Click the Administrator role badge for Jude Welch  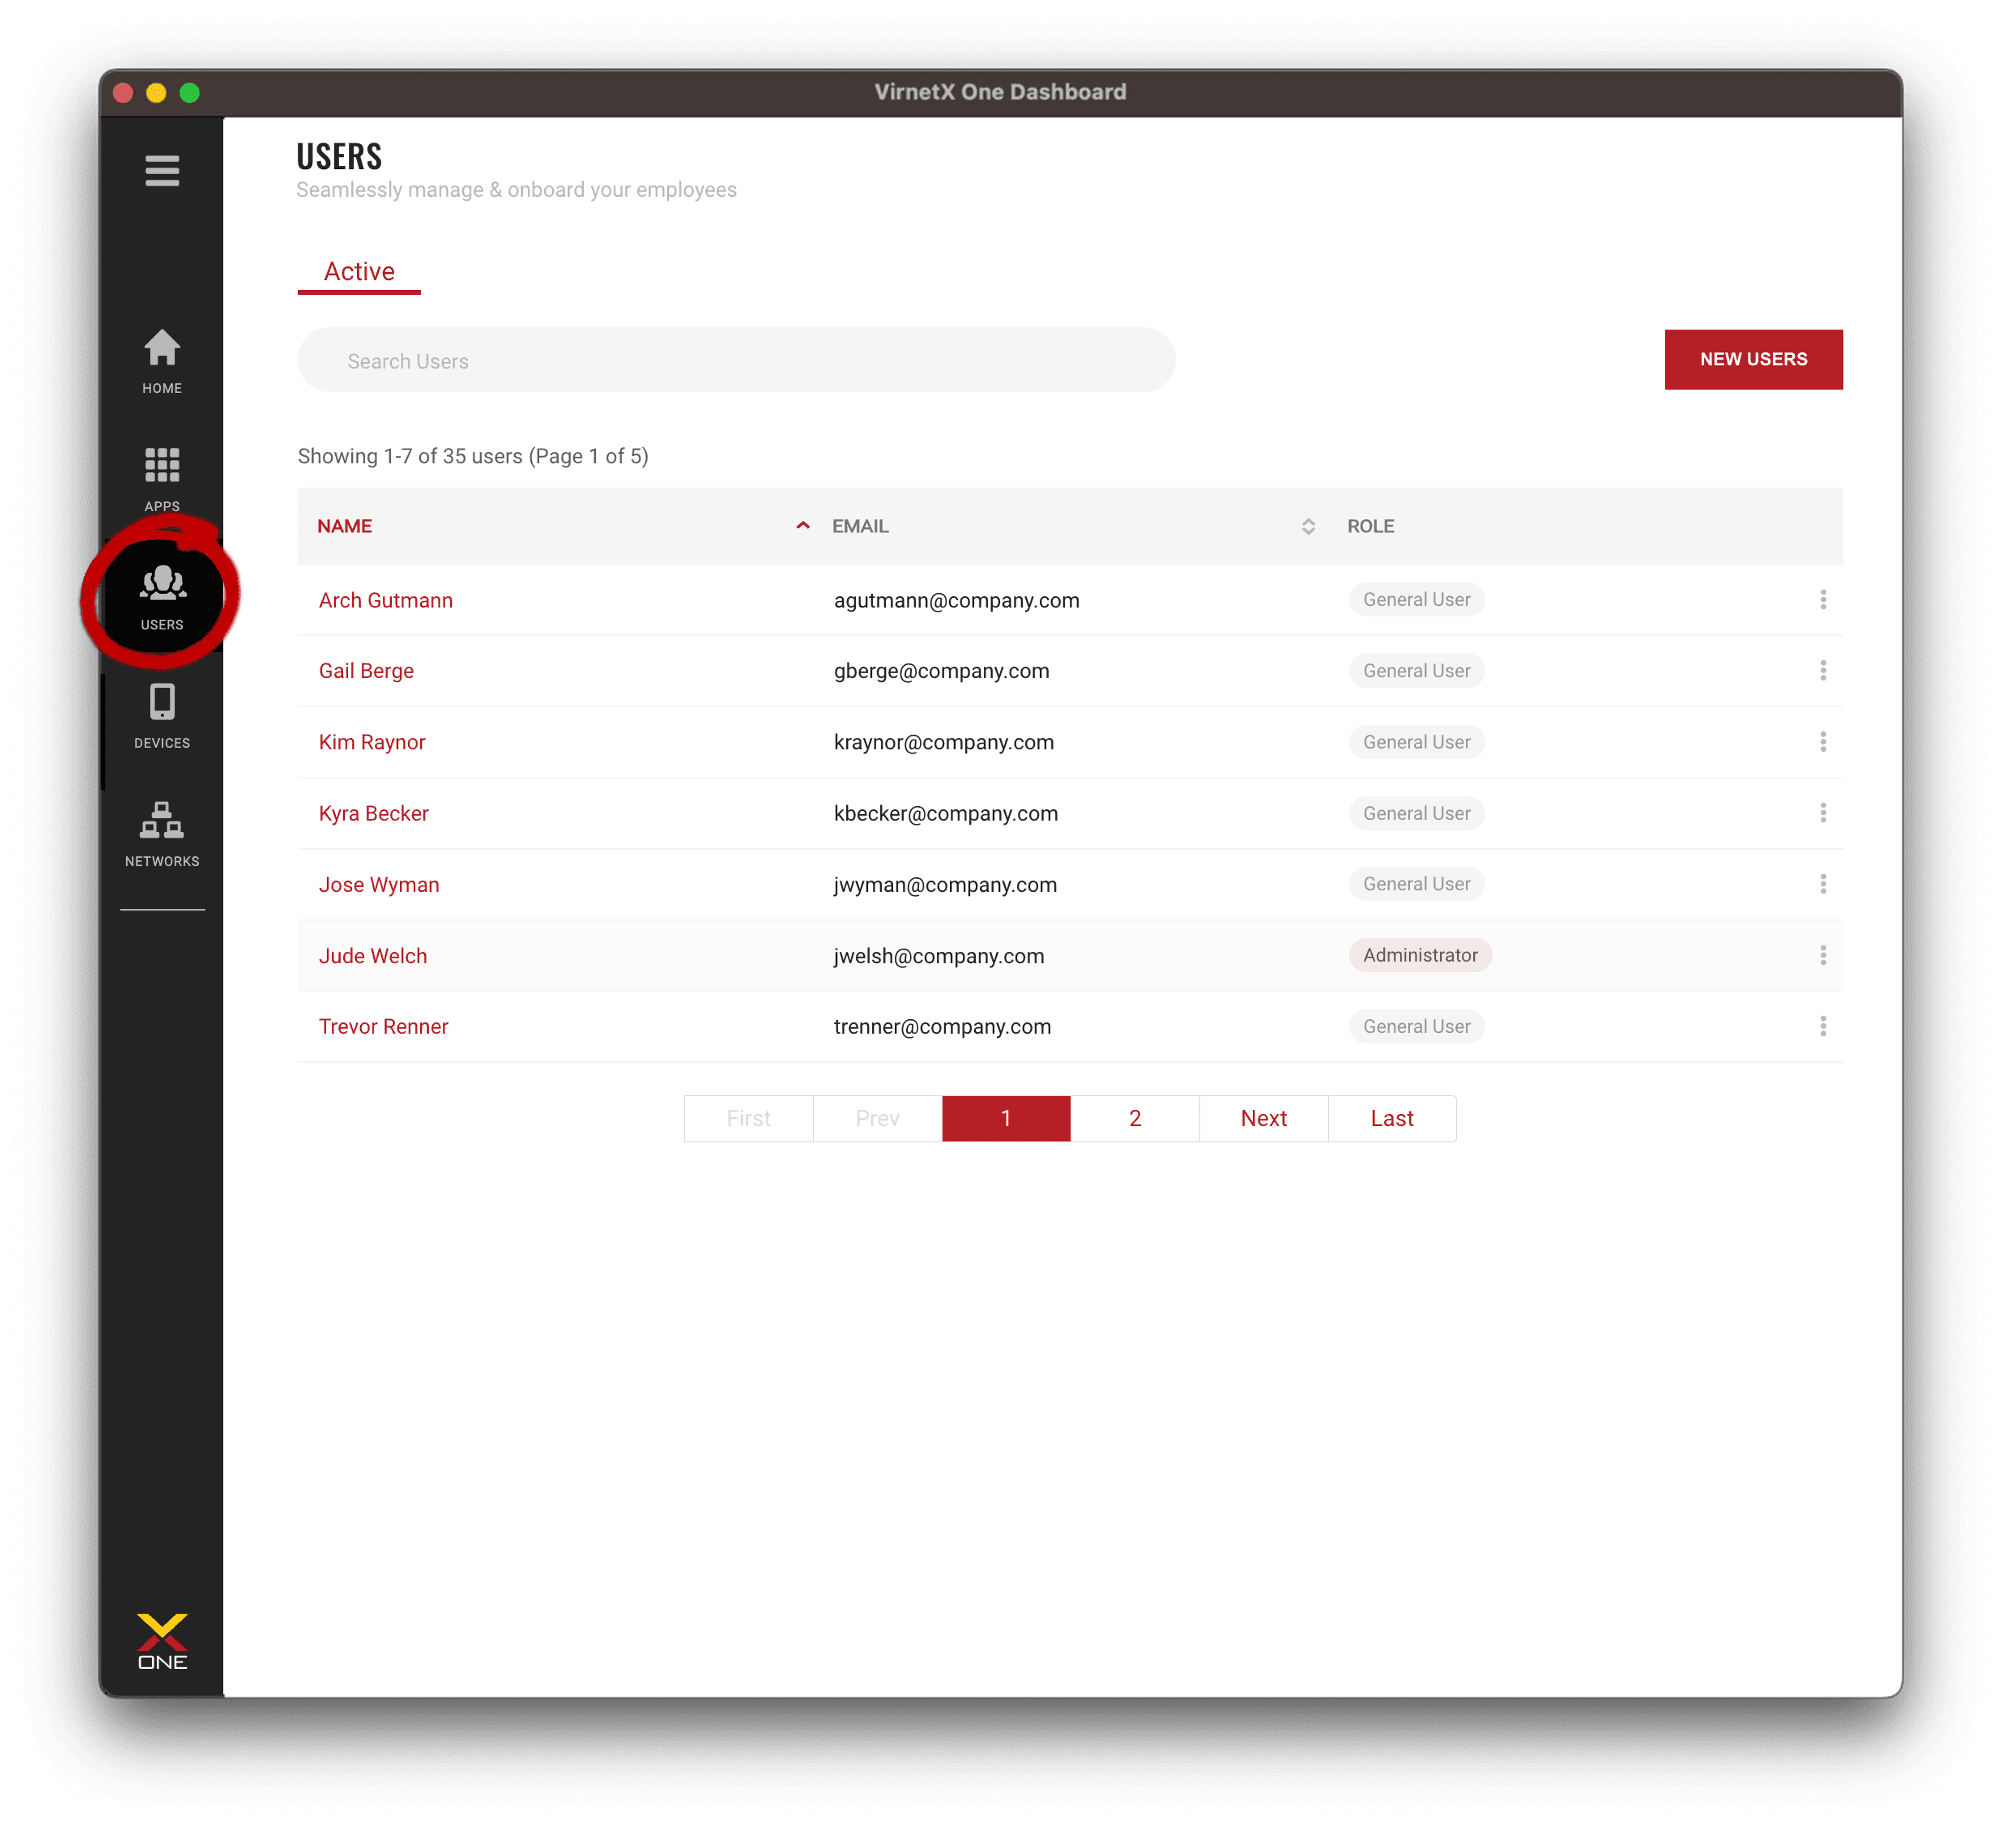pos(1420,955)
